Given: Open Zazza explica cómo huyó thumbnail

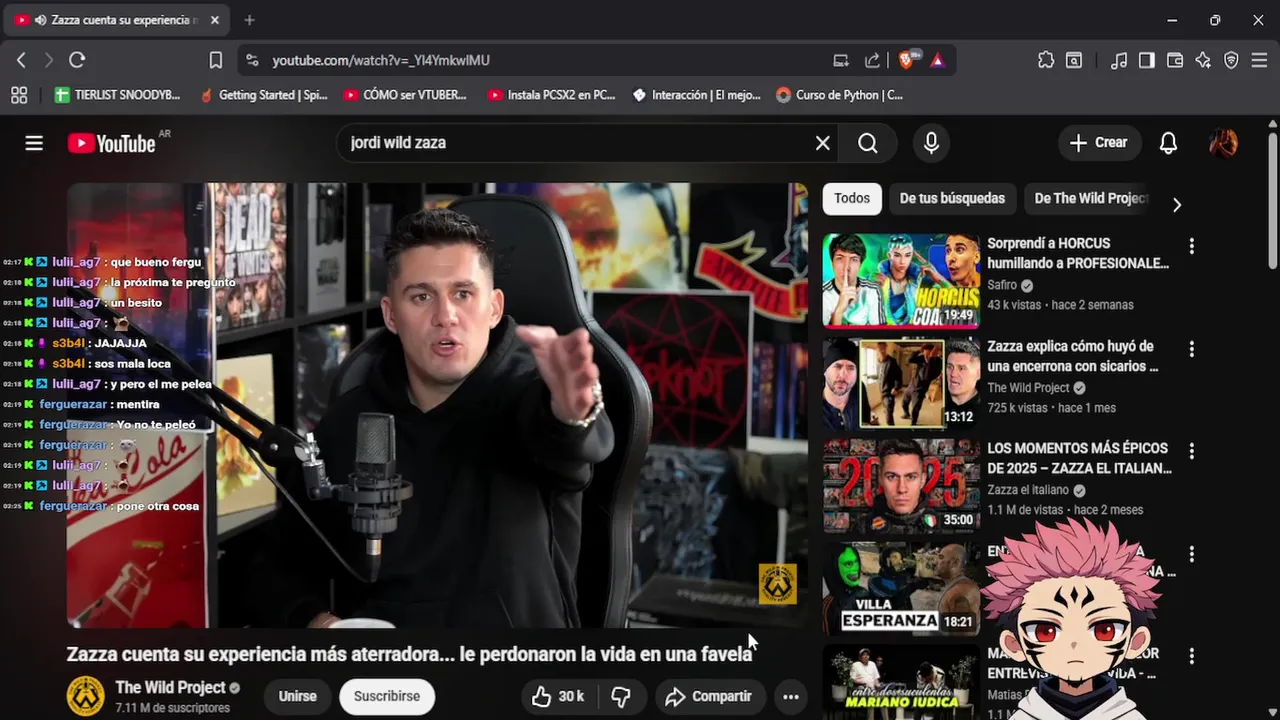Looking at the screenshot, I should pos(901,383).
